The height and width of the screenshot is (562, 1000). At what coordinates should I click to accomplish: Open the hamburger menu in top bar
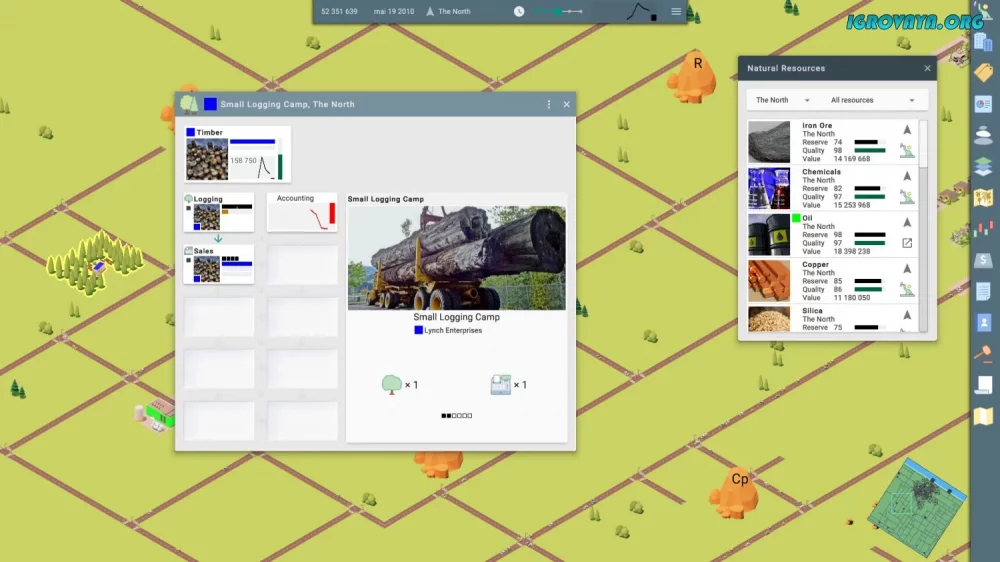[676, 11]
